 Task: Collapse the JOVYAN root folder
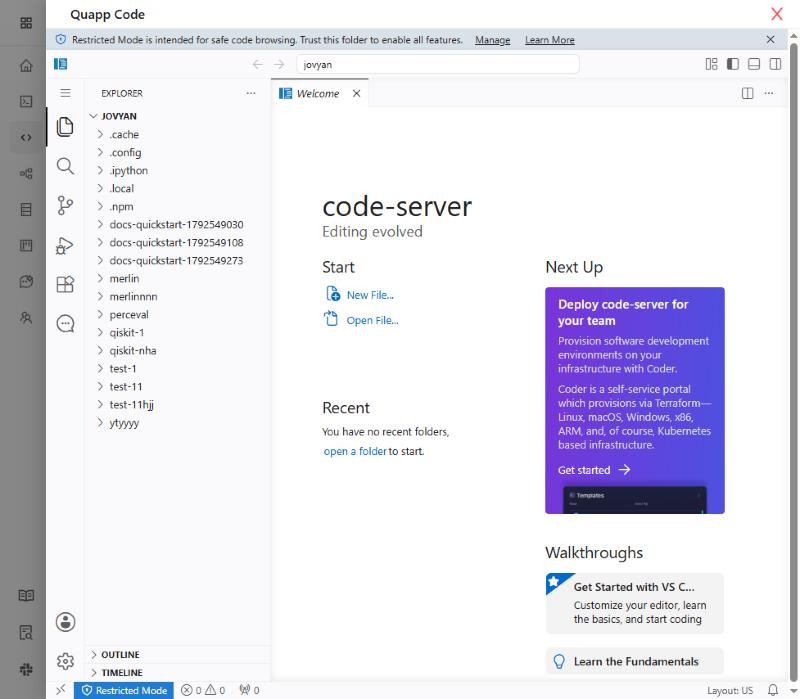[93, 116]
